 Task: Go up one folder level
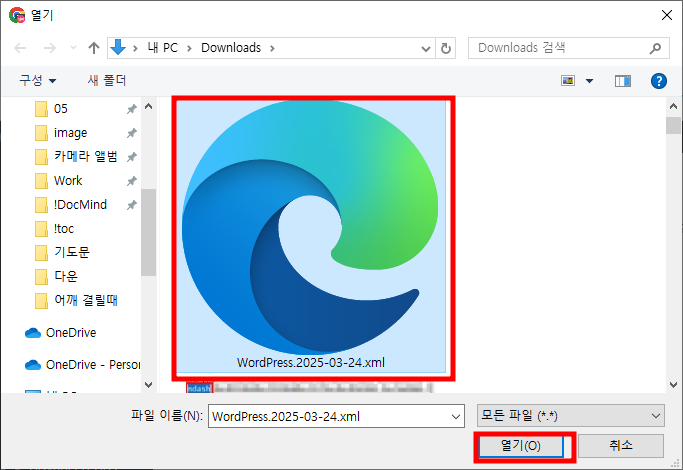click(94, 48)
